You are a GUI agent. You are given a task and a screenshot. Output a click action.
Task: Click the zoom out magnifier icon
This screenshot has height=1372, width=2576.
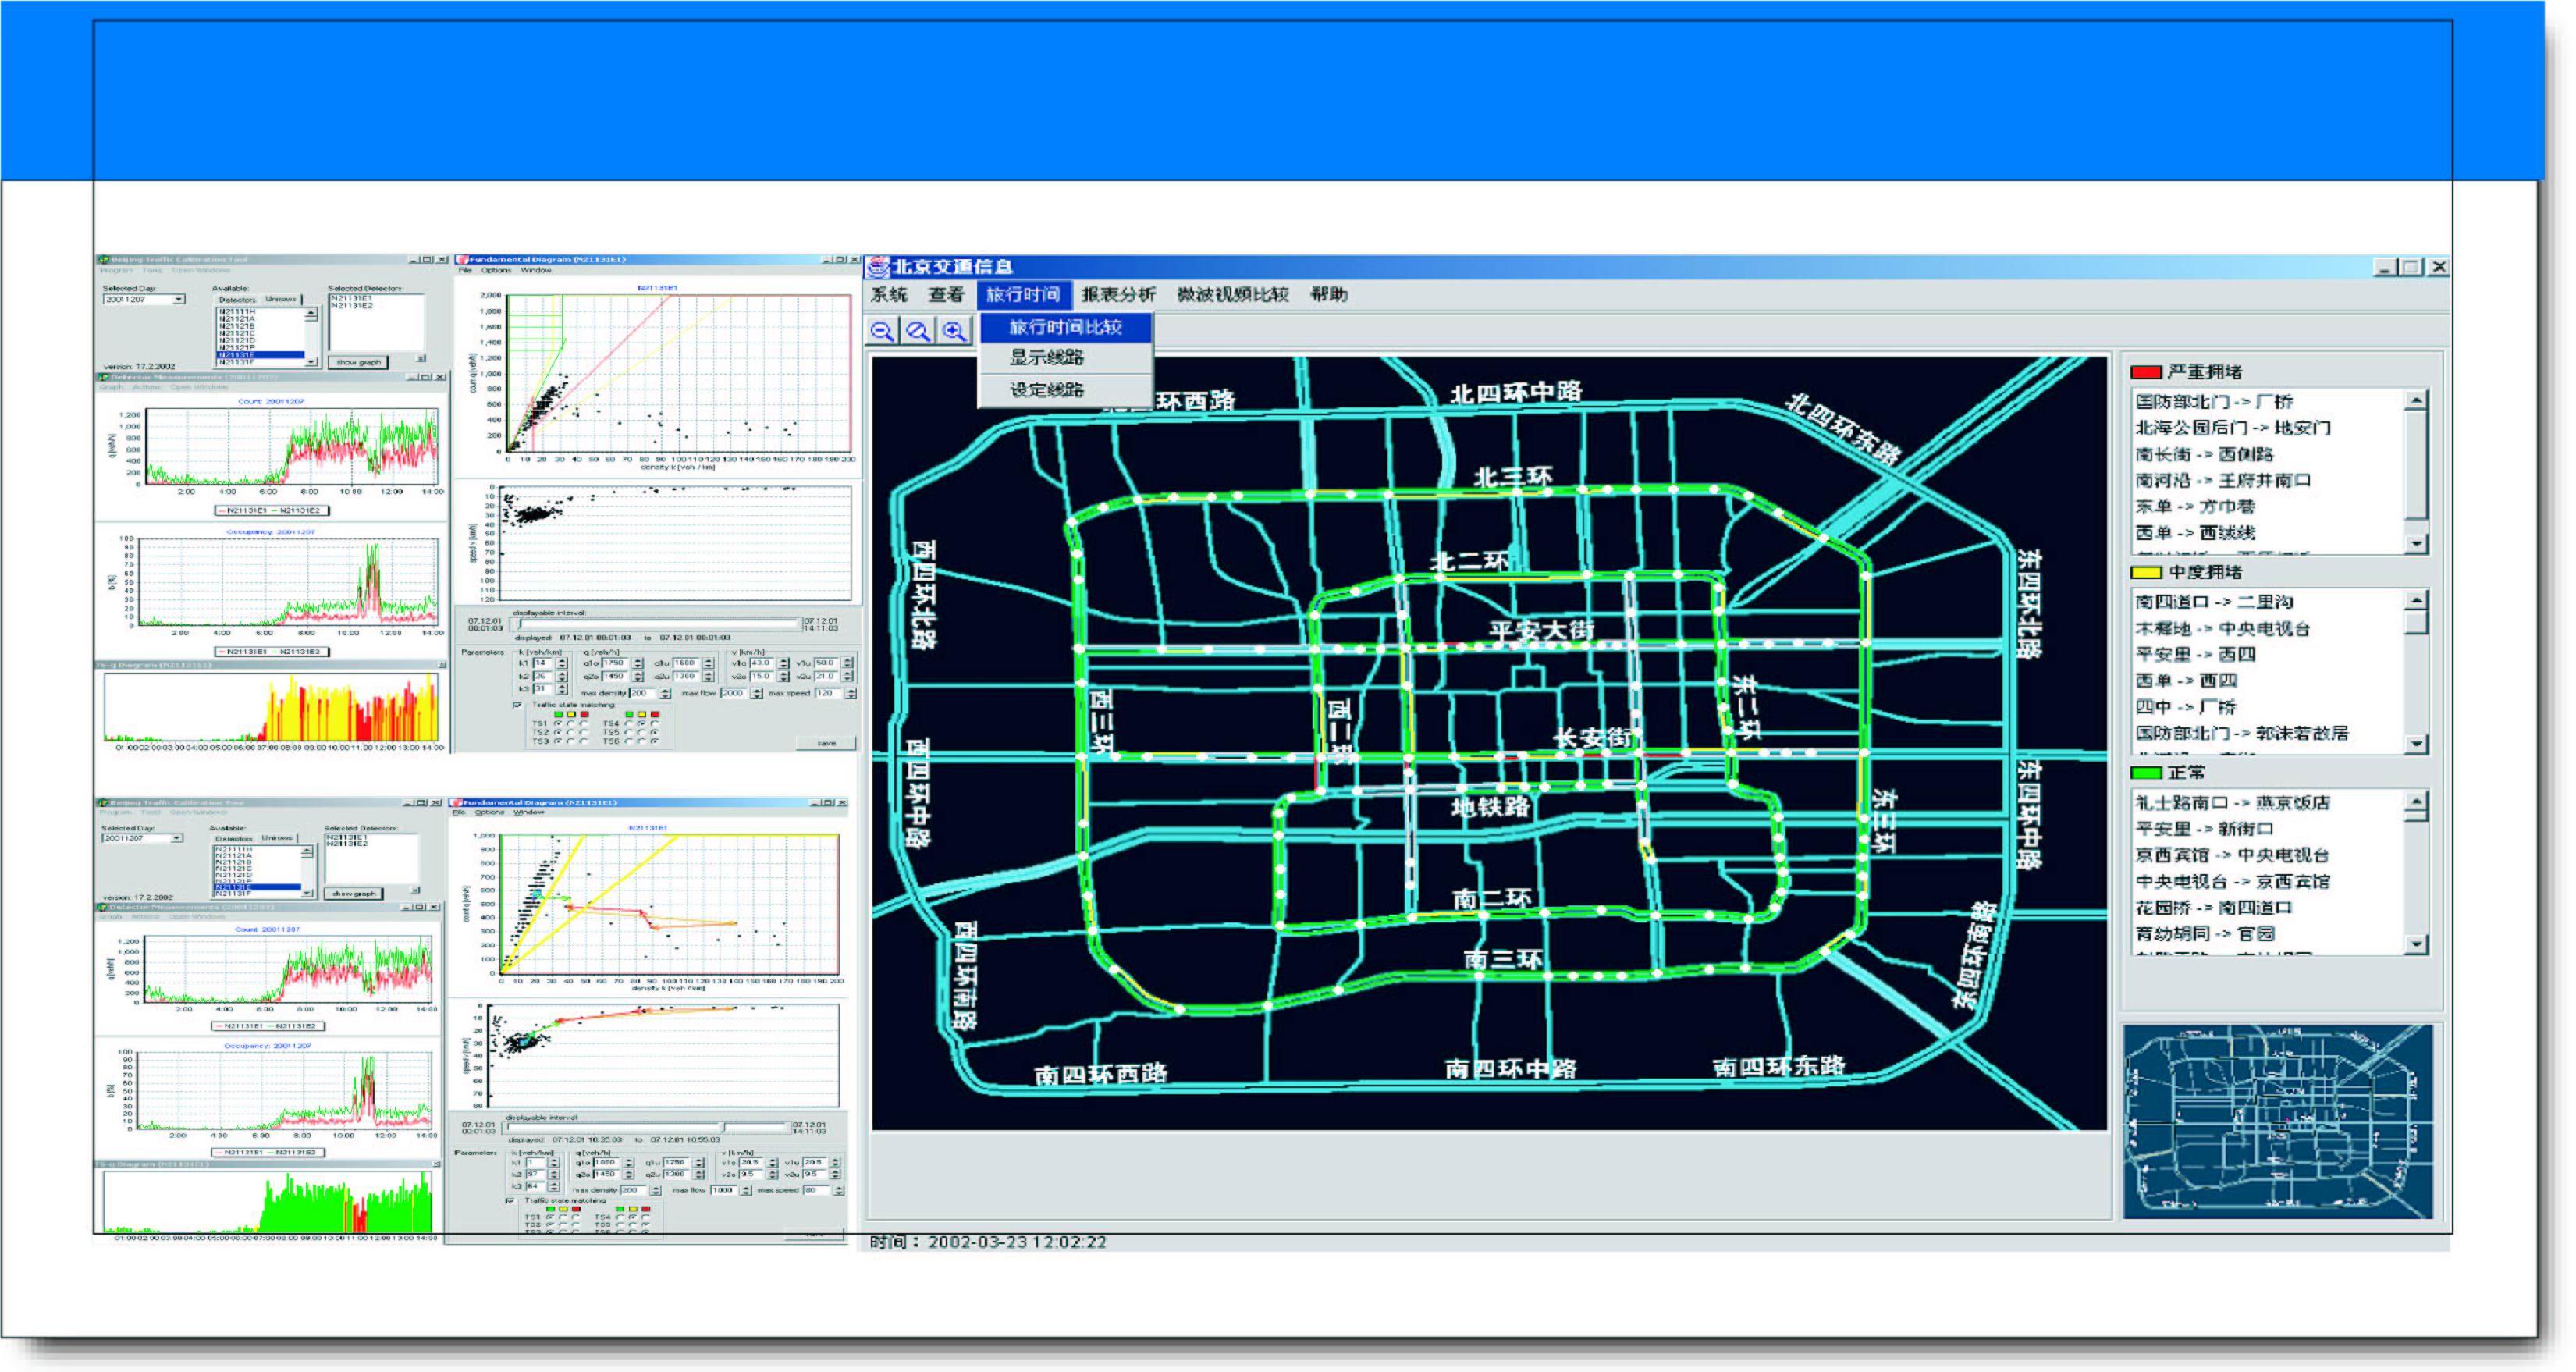882,331
